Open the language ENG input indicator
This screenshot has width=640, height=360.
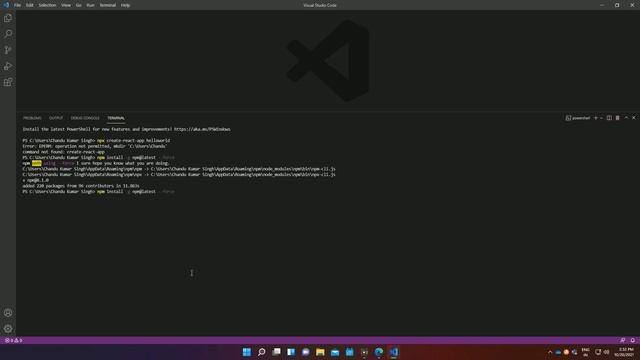pyautogui.click(x=585, y=352)
